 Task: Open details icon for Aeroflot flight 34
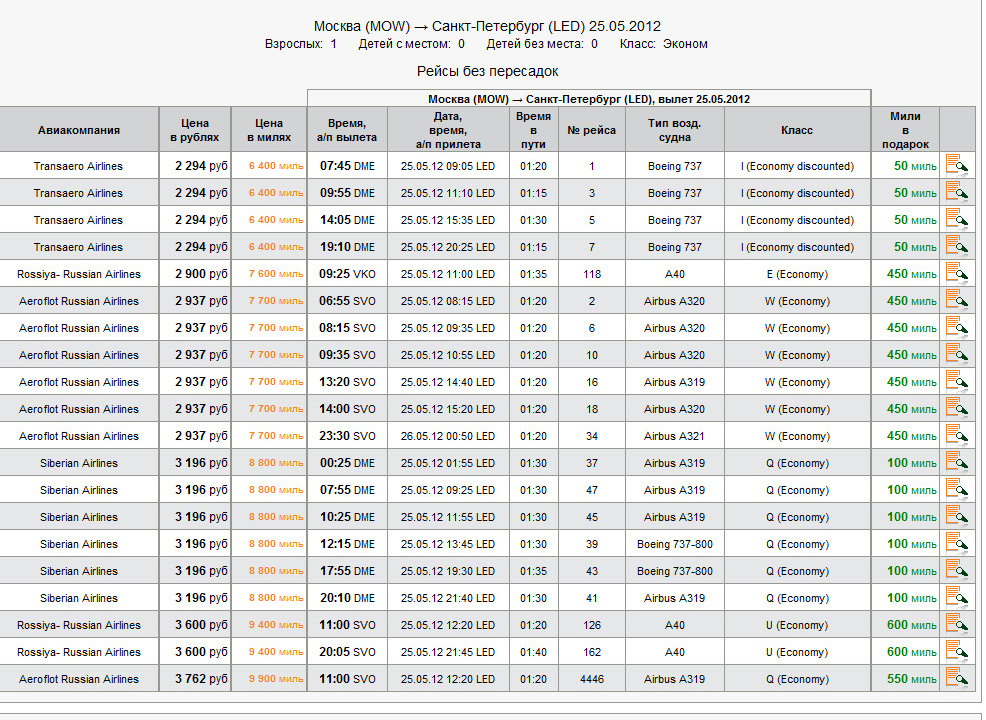[x=956, y=435]
